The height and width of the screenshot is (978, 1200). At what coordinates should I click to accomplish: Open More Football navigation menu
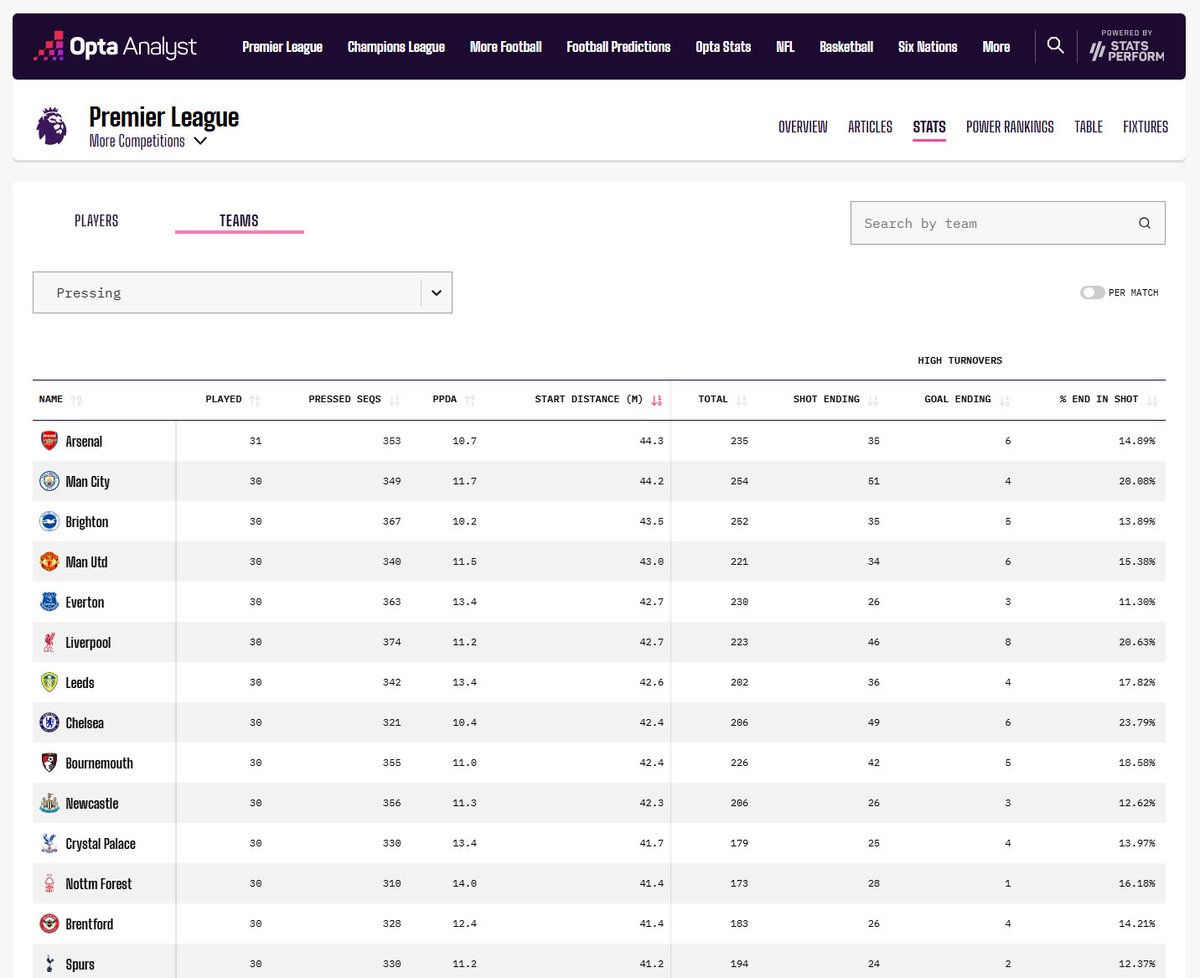tap(506, 46)
